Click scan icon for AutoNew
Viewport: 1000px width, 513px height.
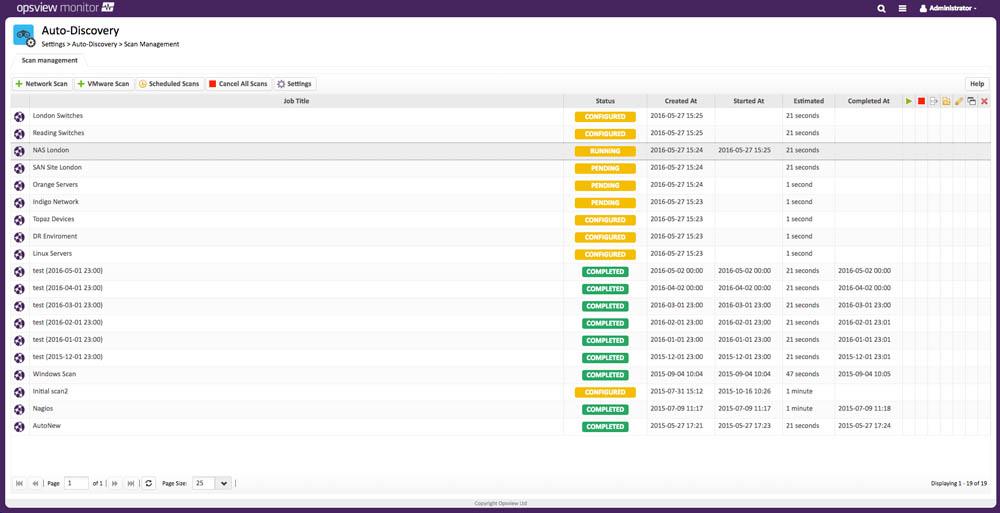pyautogui.click(x=19, y=427)
